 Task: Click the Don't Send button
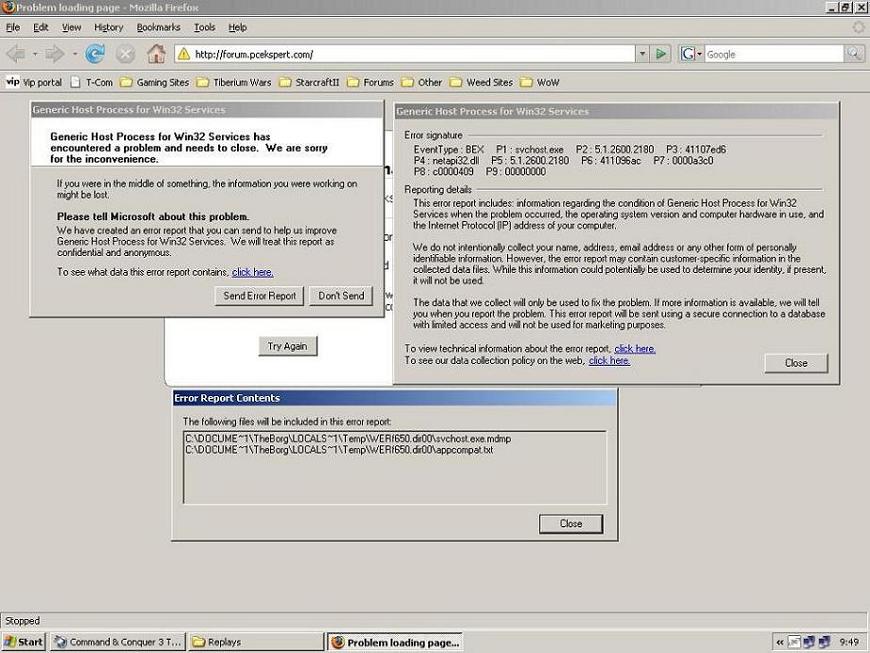click(x=341, y=296)
